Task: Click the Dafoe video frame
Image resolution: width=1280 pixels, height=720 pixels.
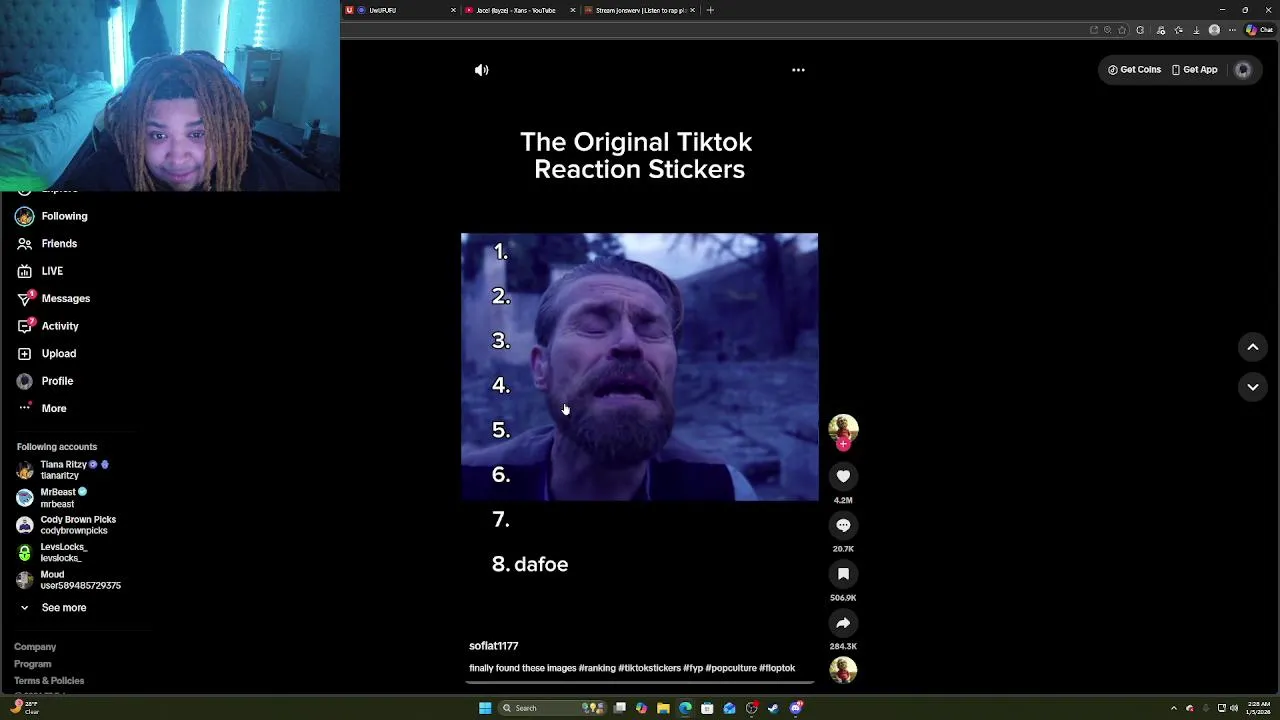Action: [639, 367]
